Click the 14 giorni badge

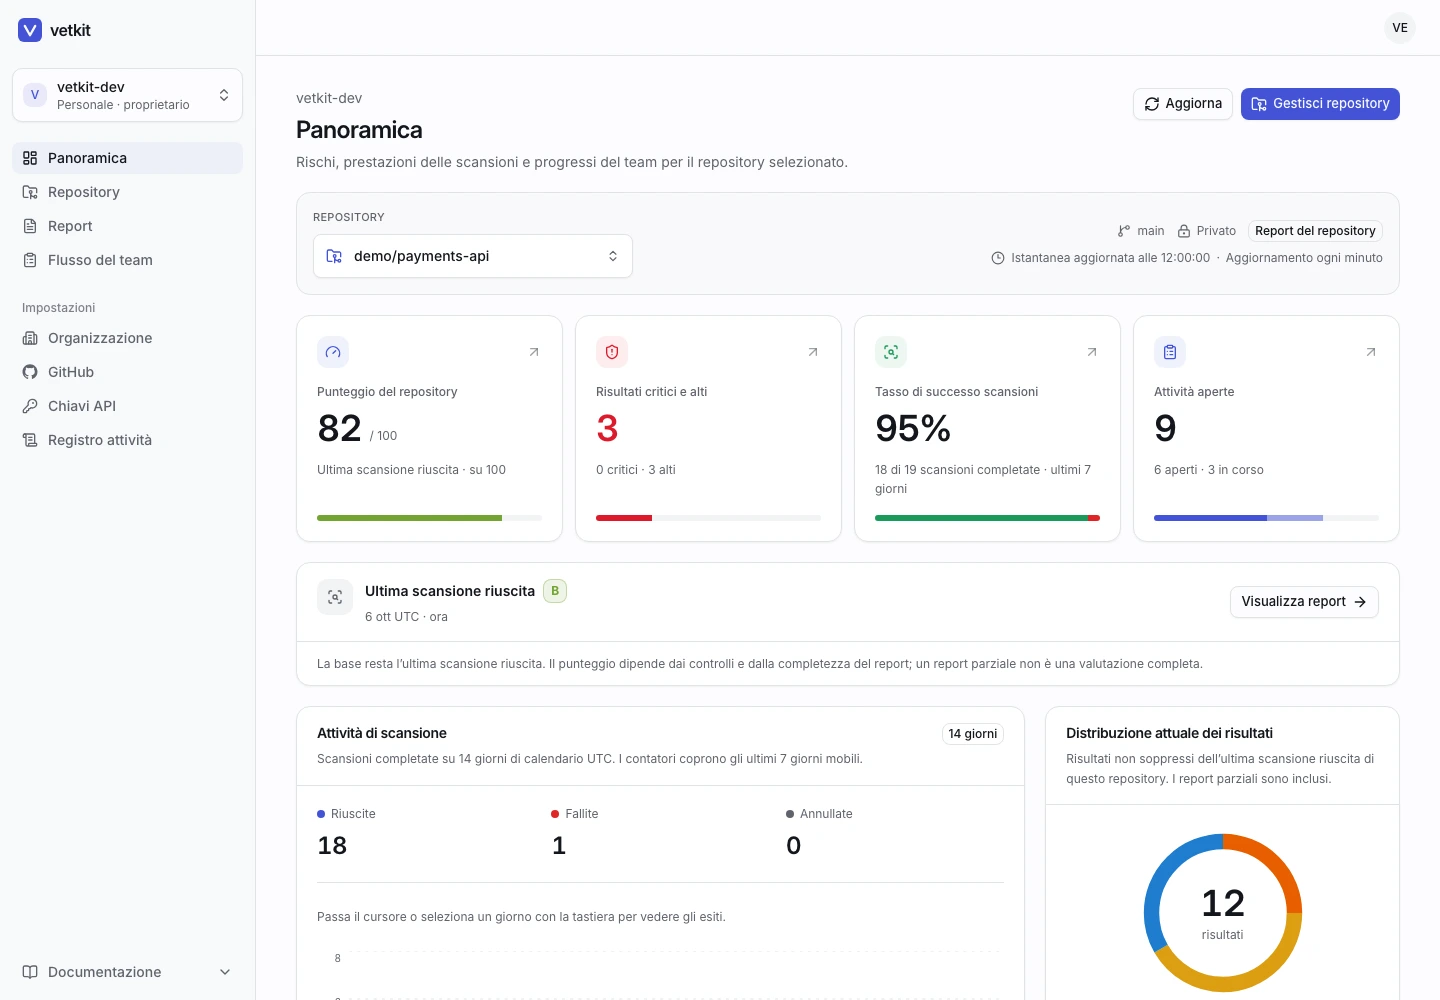973,734
